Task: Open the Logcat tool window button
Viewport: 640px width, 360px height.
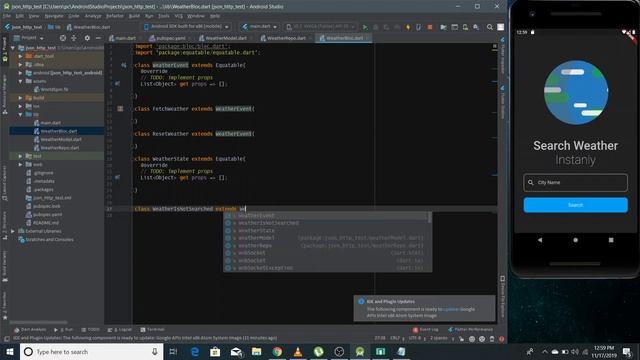Action: (120, 329)
